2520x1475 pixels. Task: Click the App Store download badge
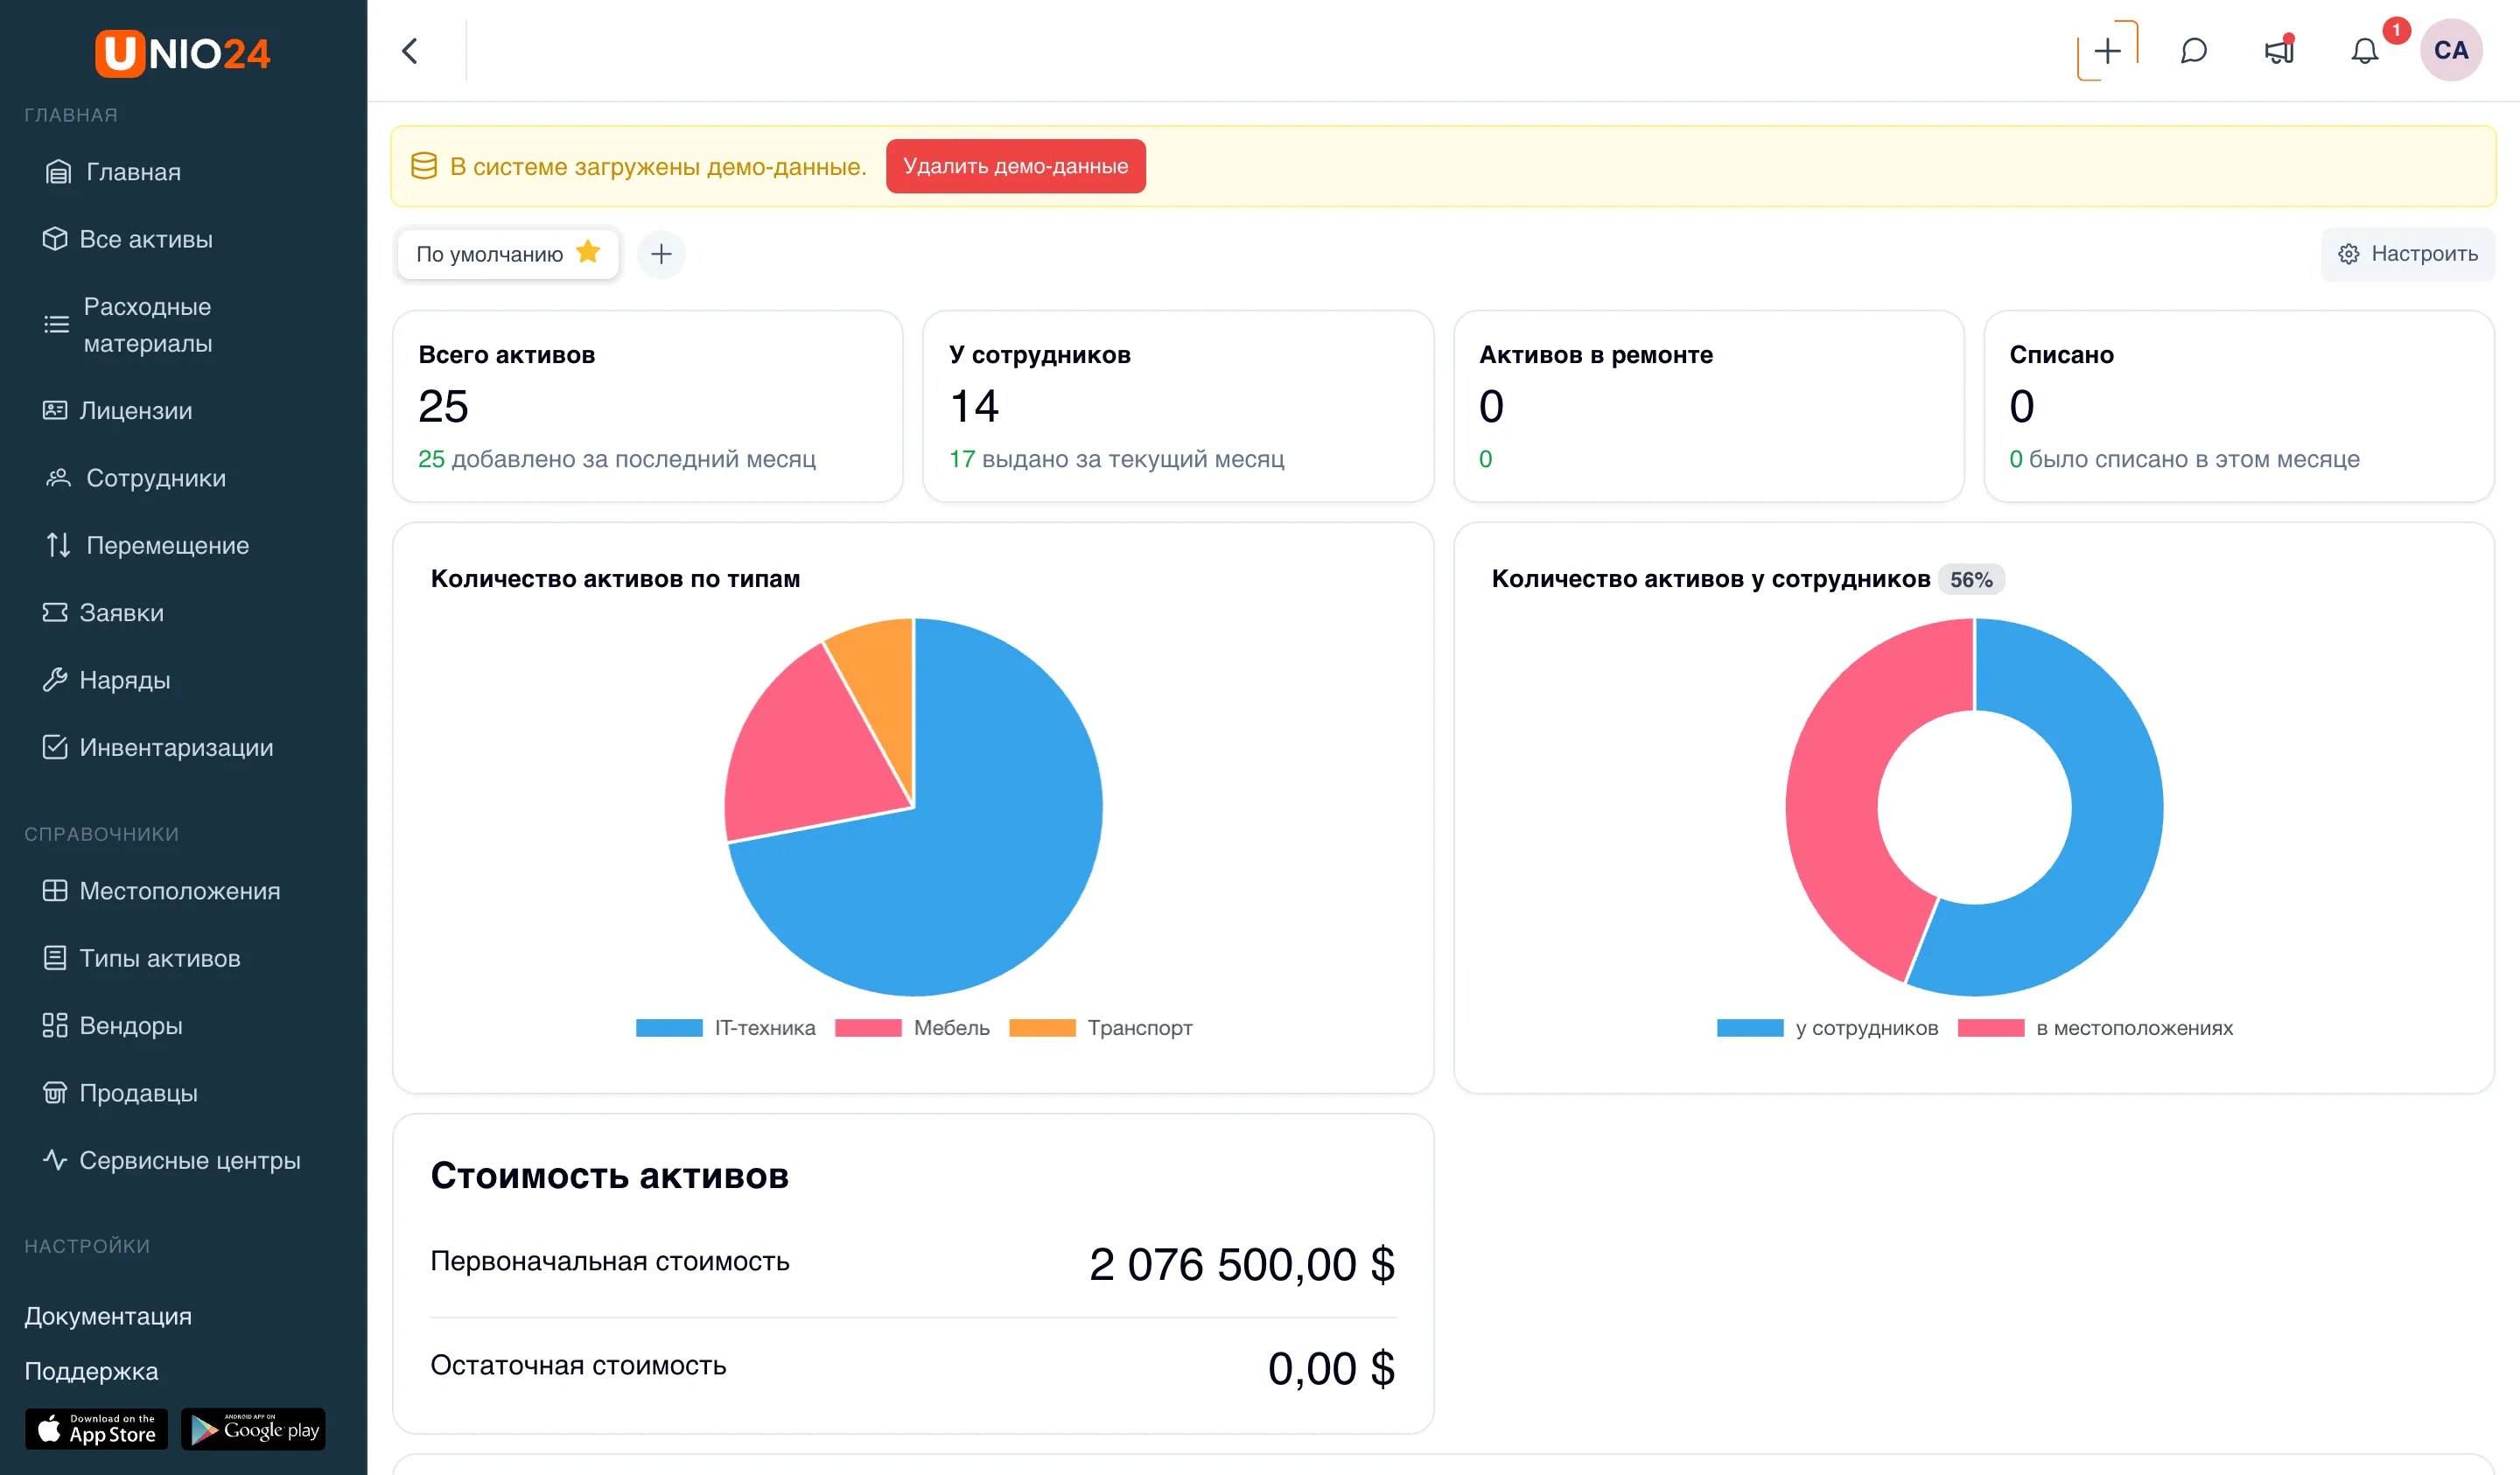pos(97,1429)
